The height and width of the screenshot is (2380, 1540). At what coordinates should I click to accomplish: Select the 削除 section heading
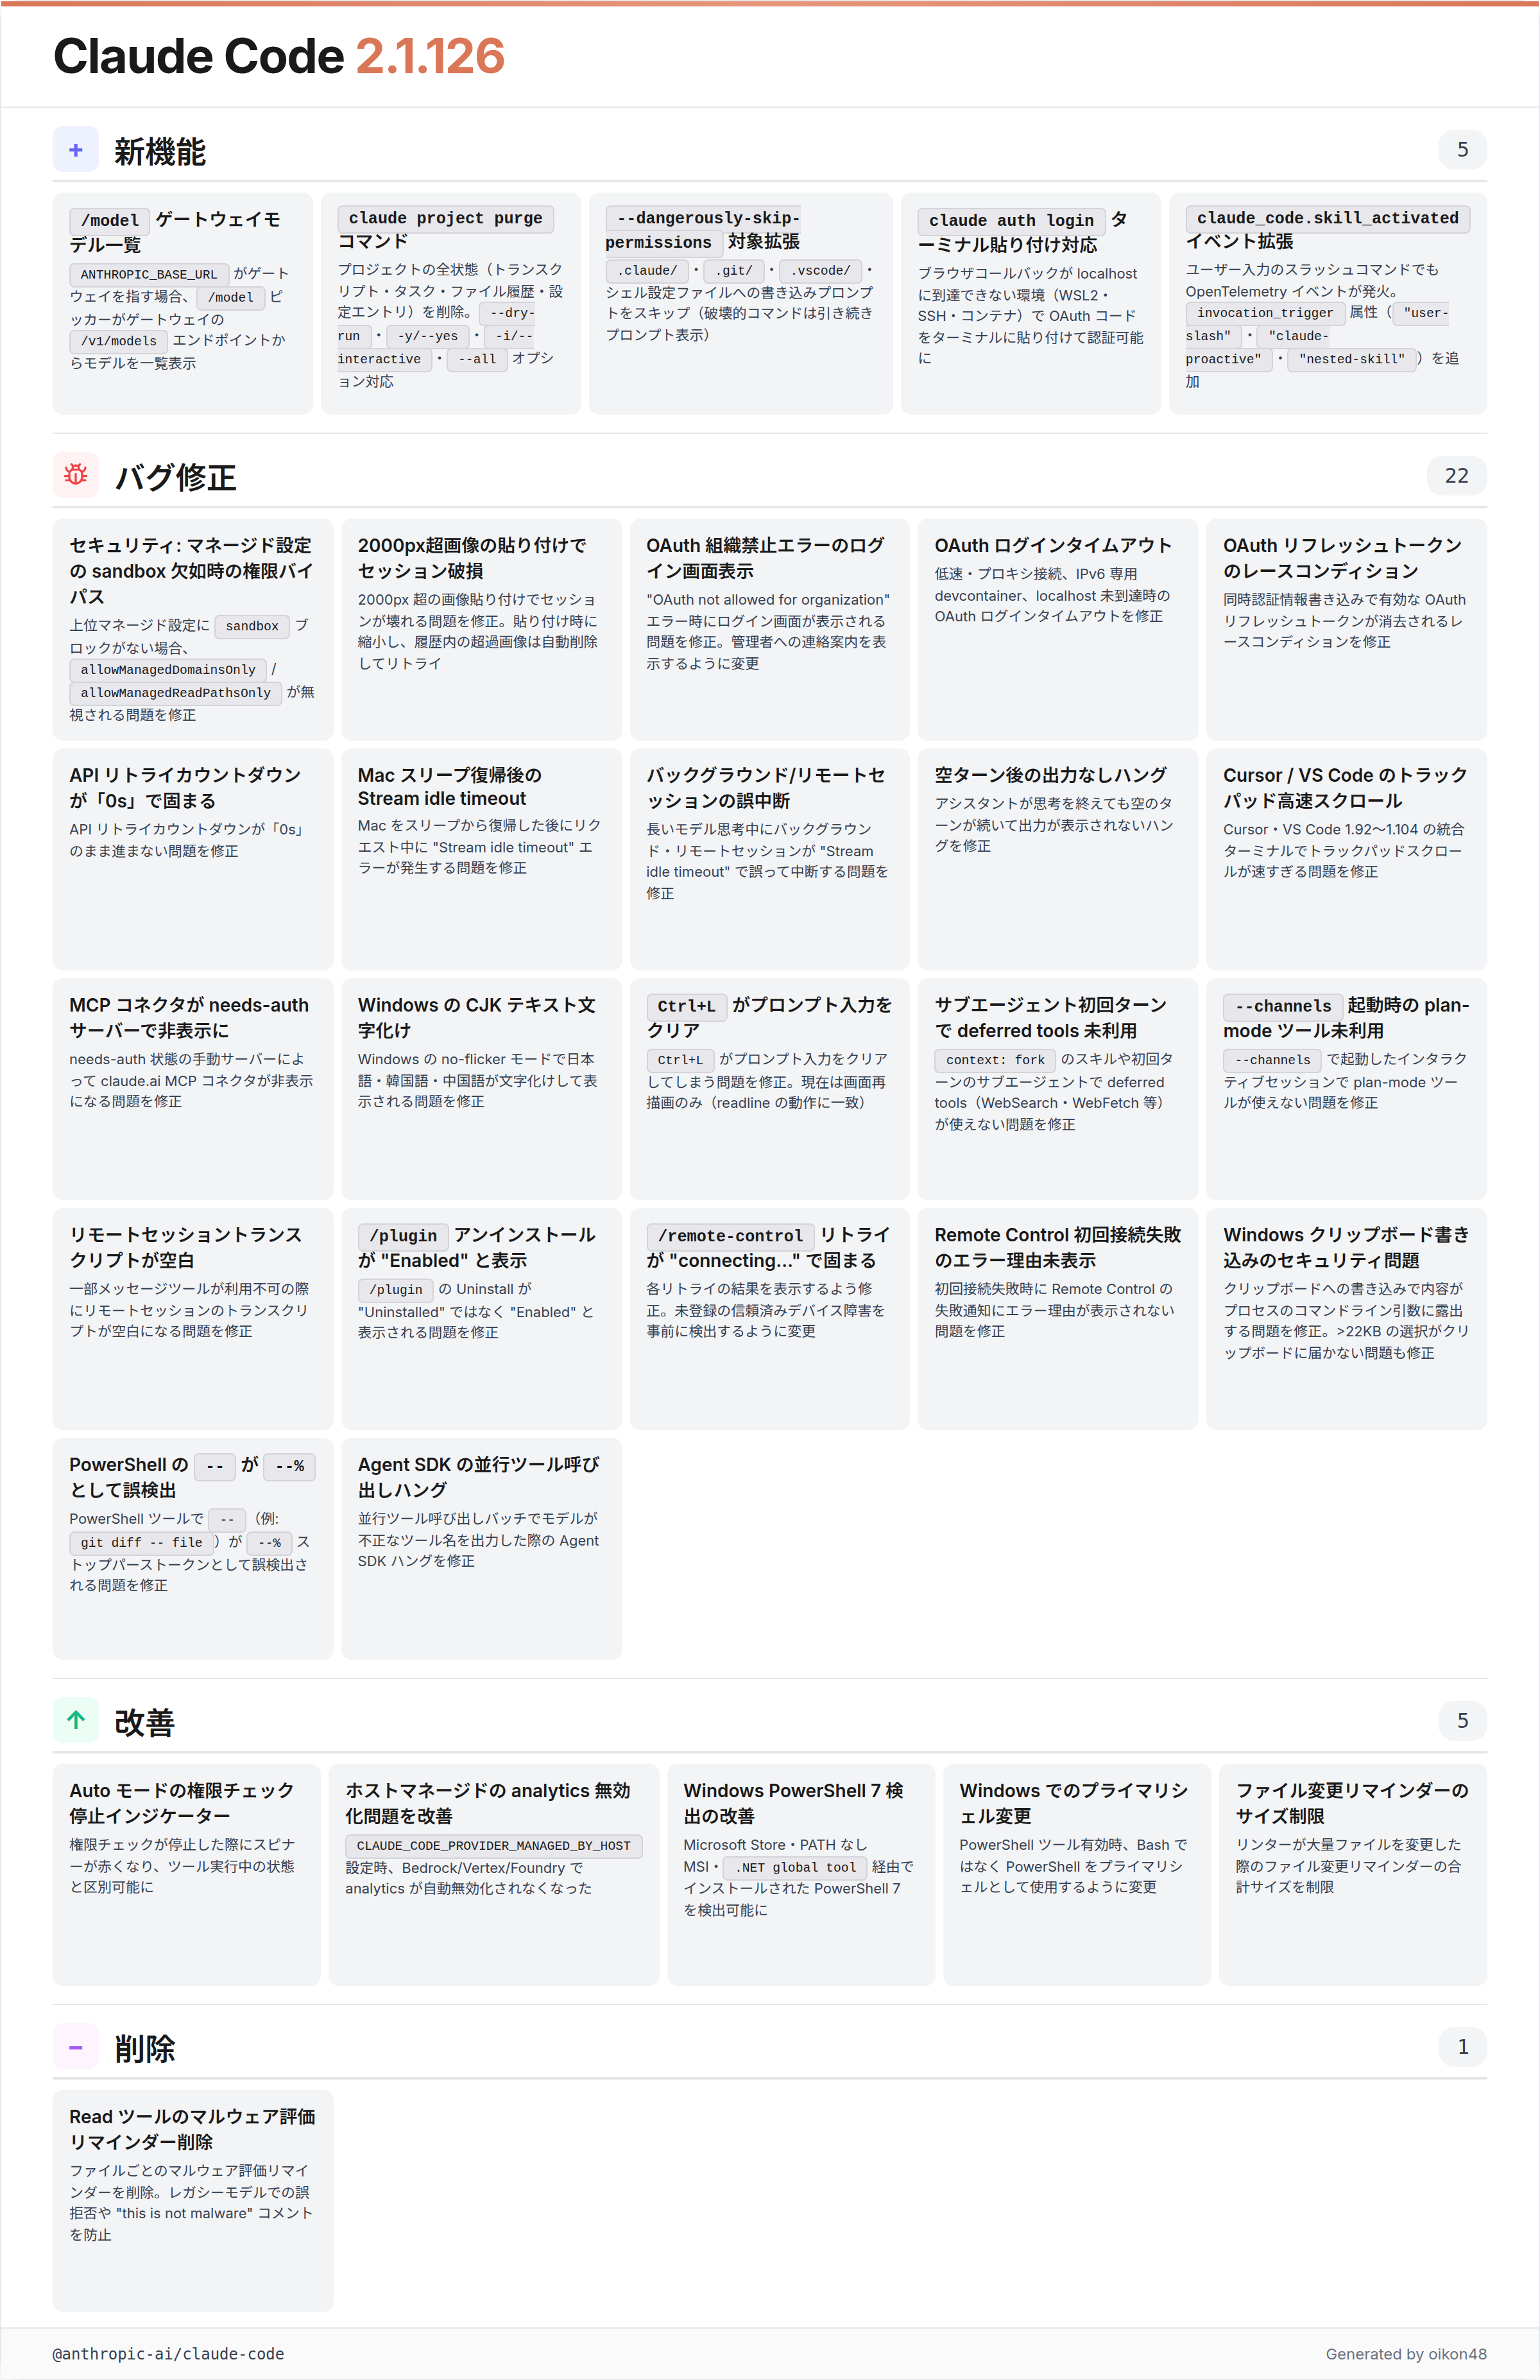click(x=144, y=2049)
